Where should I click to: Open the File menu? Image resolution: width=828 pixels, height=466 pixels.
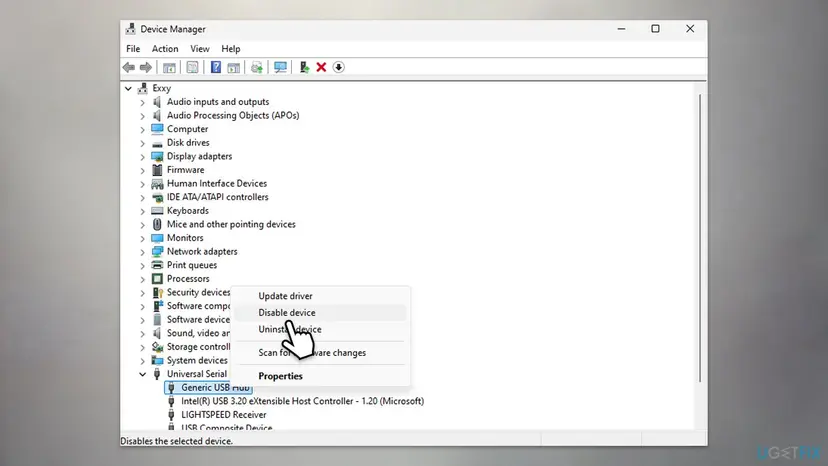pyautogui.click(x=133, y=49)
